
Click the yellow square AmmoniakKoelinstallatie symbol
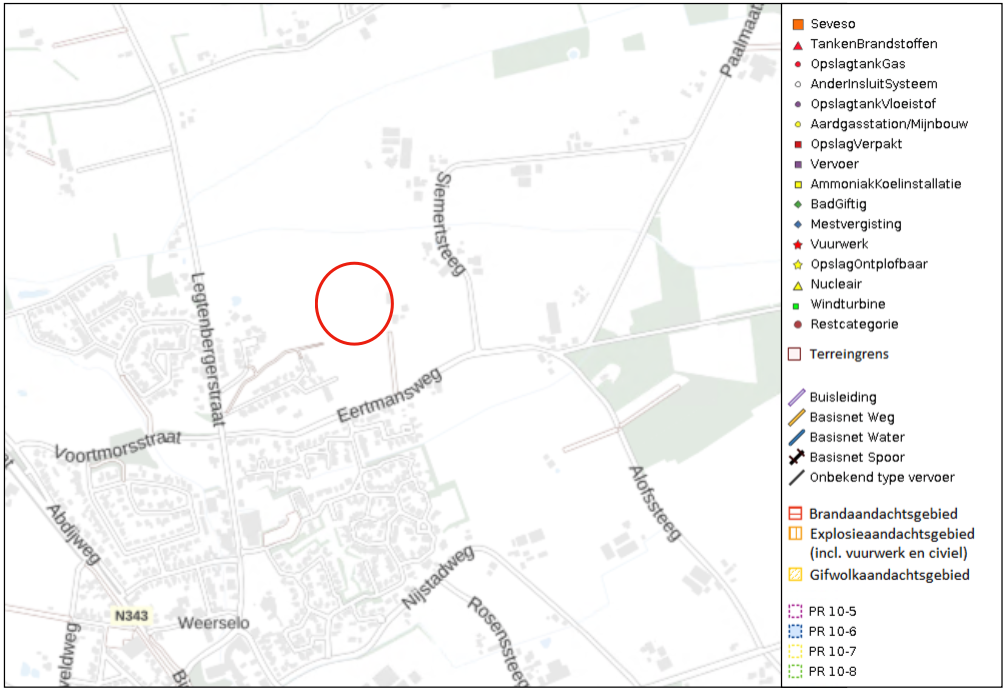798,185
